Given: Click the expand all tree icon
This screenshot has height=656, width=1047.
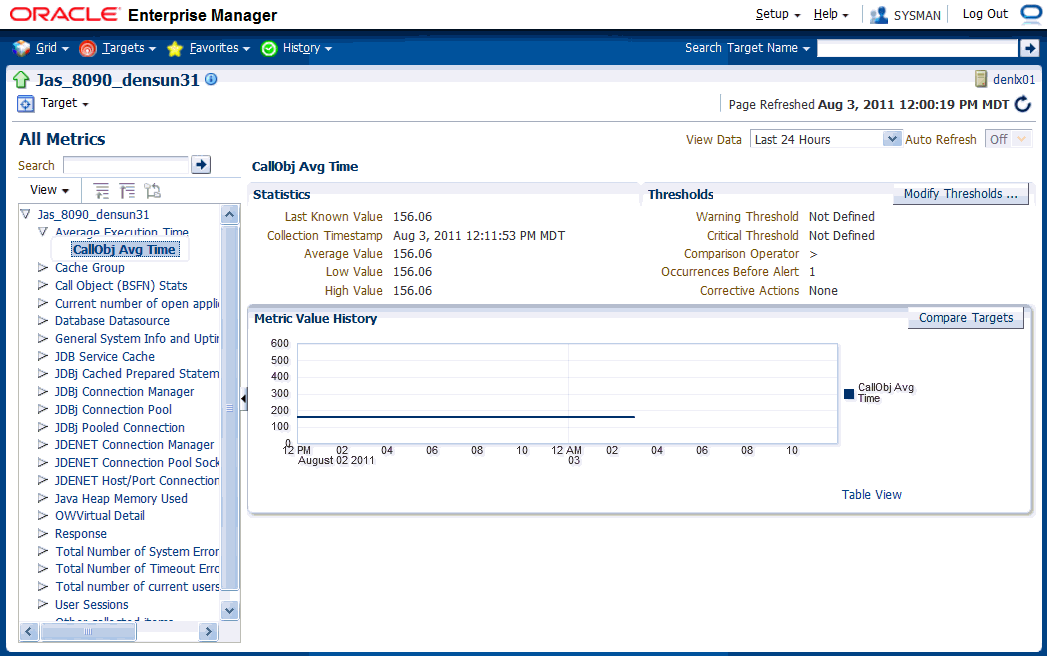Looking at the screenshot, I should pos(101,191).
